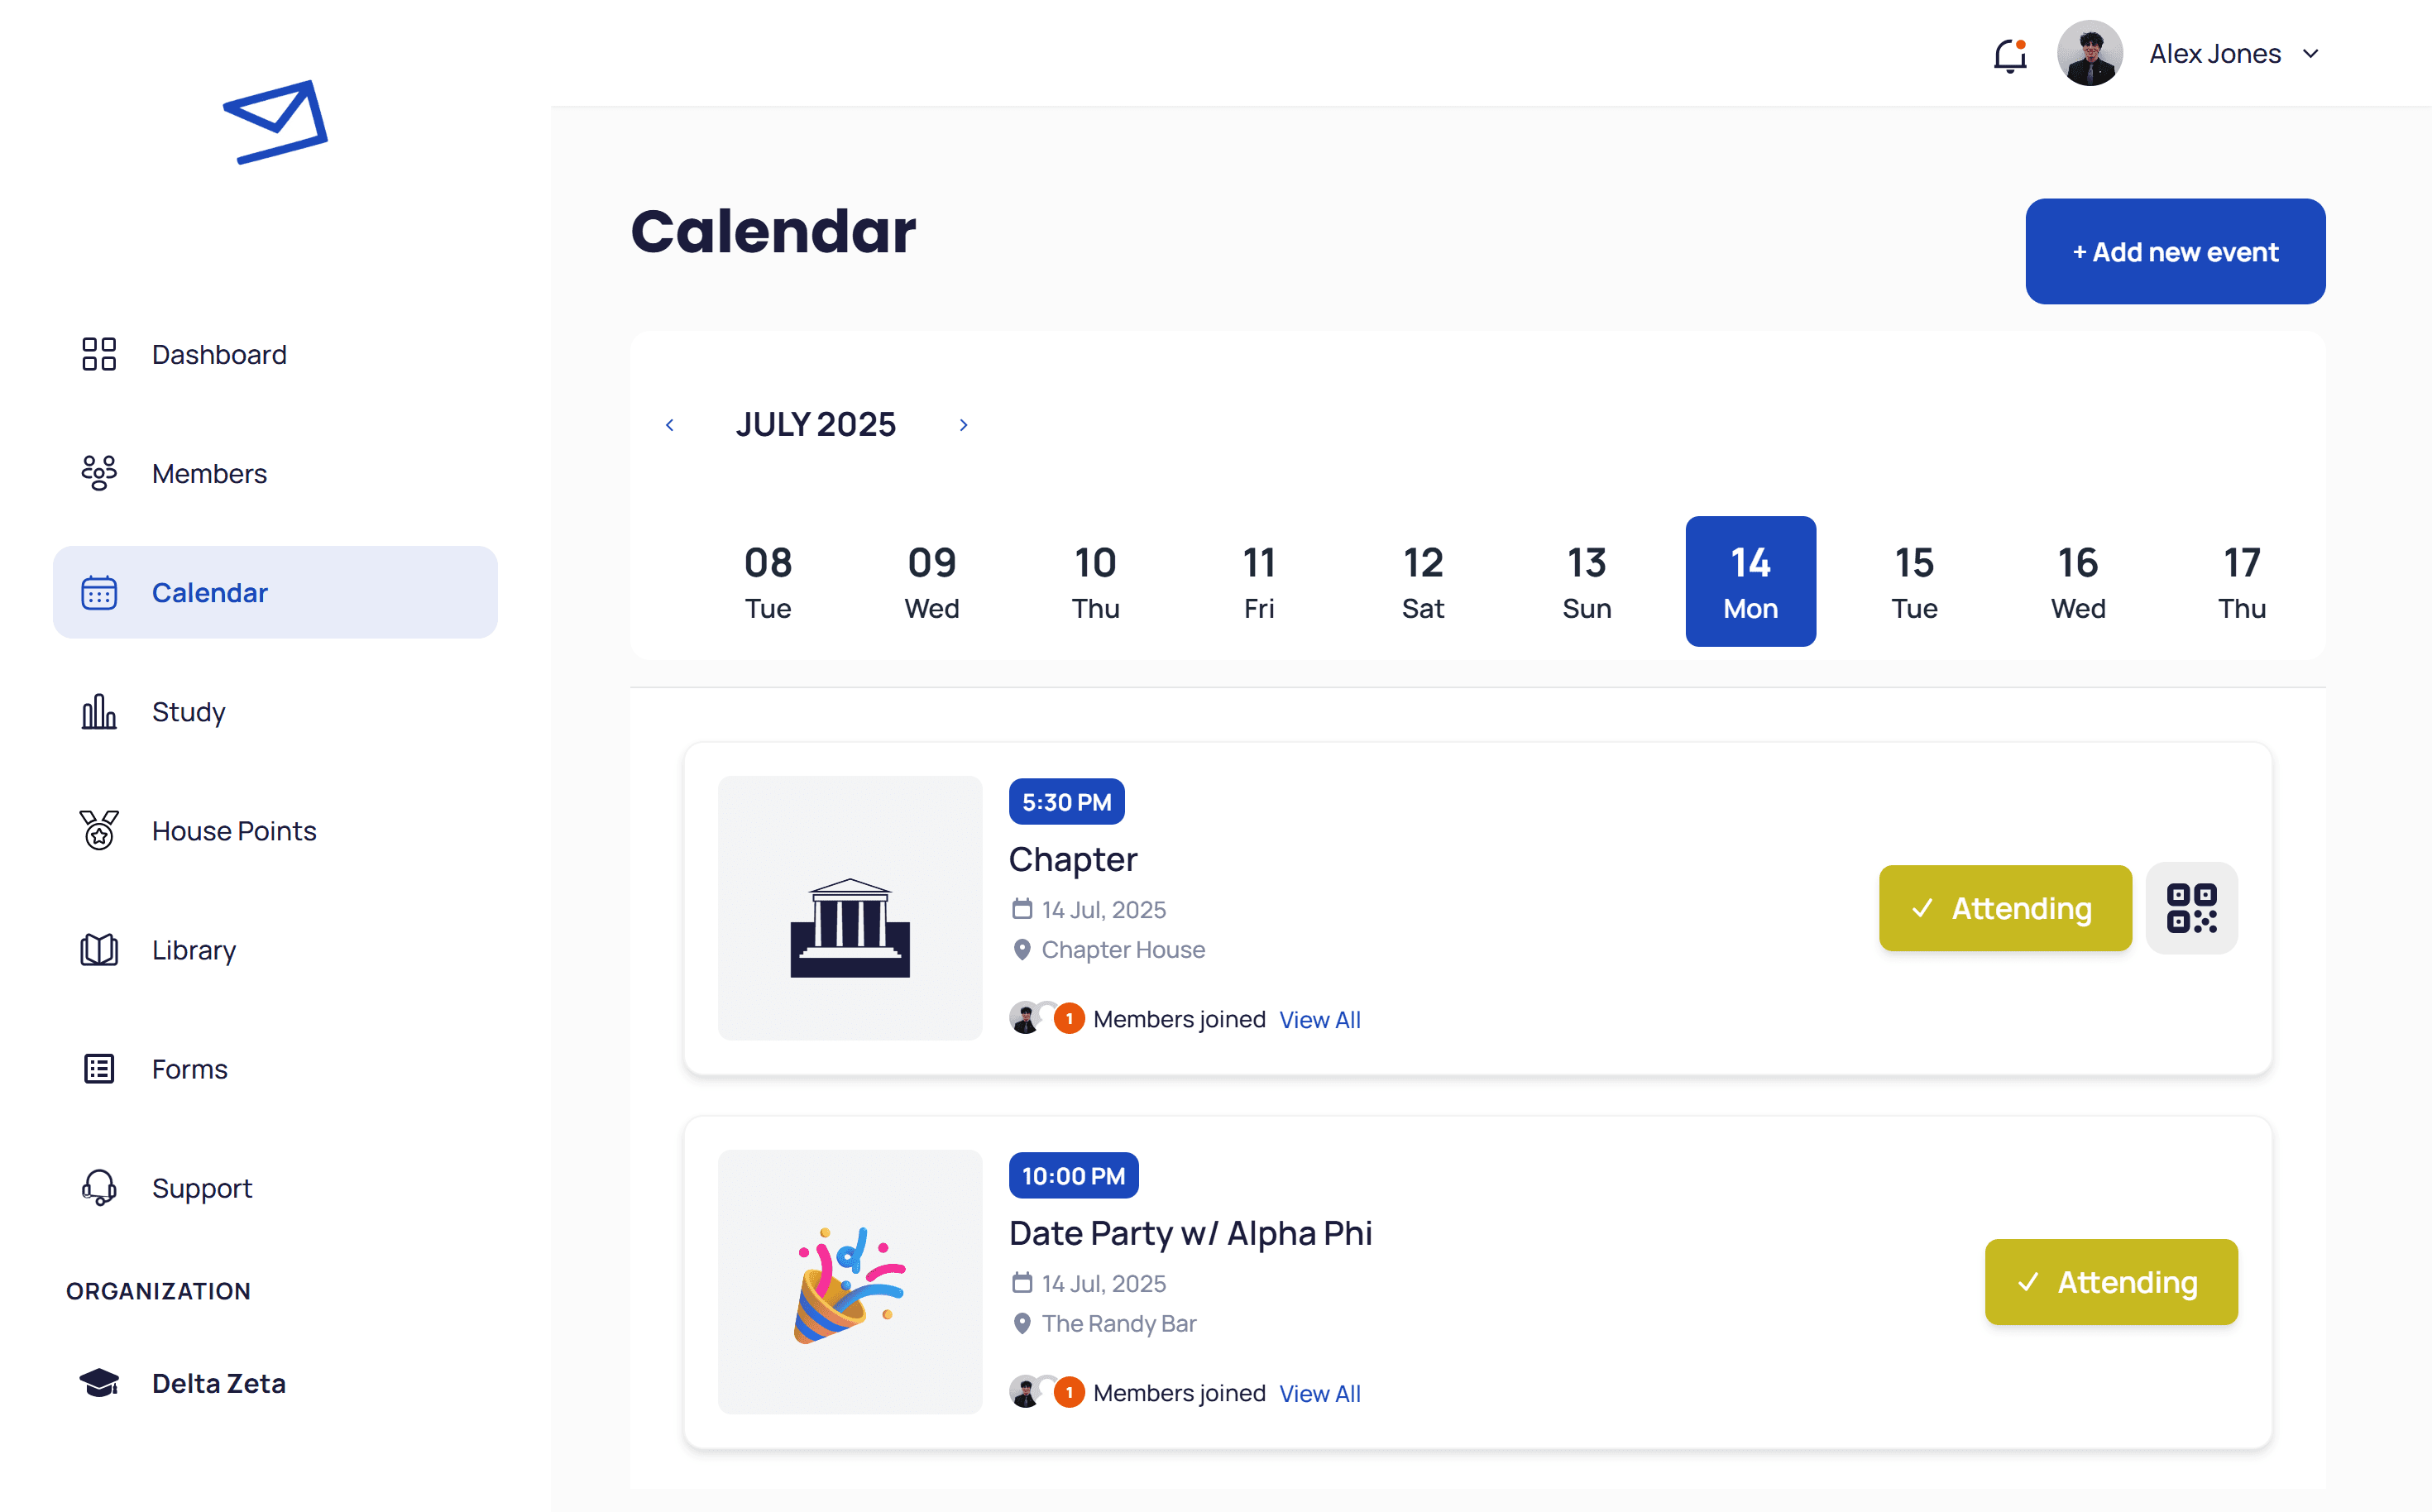Open the Study section icon
Viewport: 2432px width, 1512px height.
[98, 711]
